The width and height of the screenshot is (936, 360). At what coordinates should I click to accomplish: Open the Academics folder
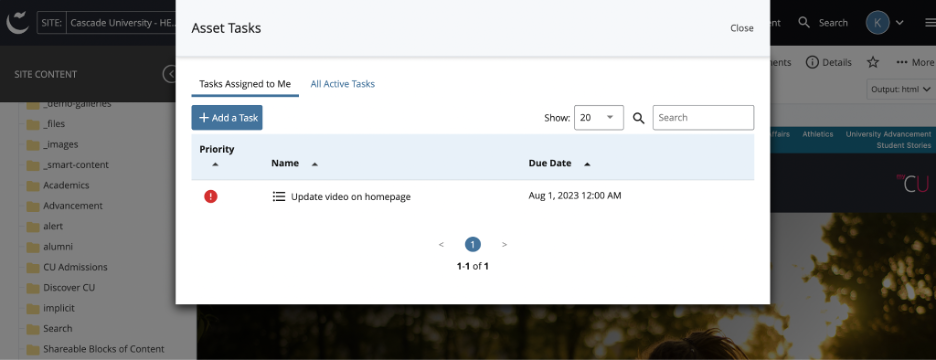pos(66,185)
